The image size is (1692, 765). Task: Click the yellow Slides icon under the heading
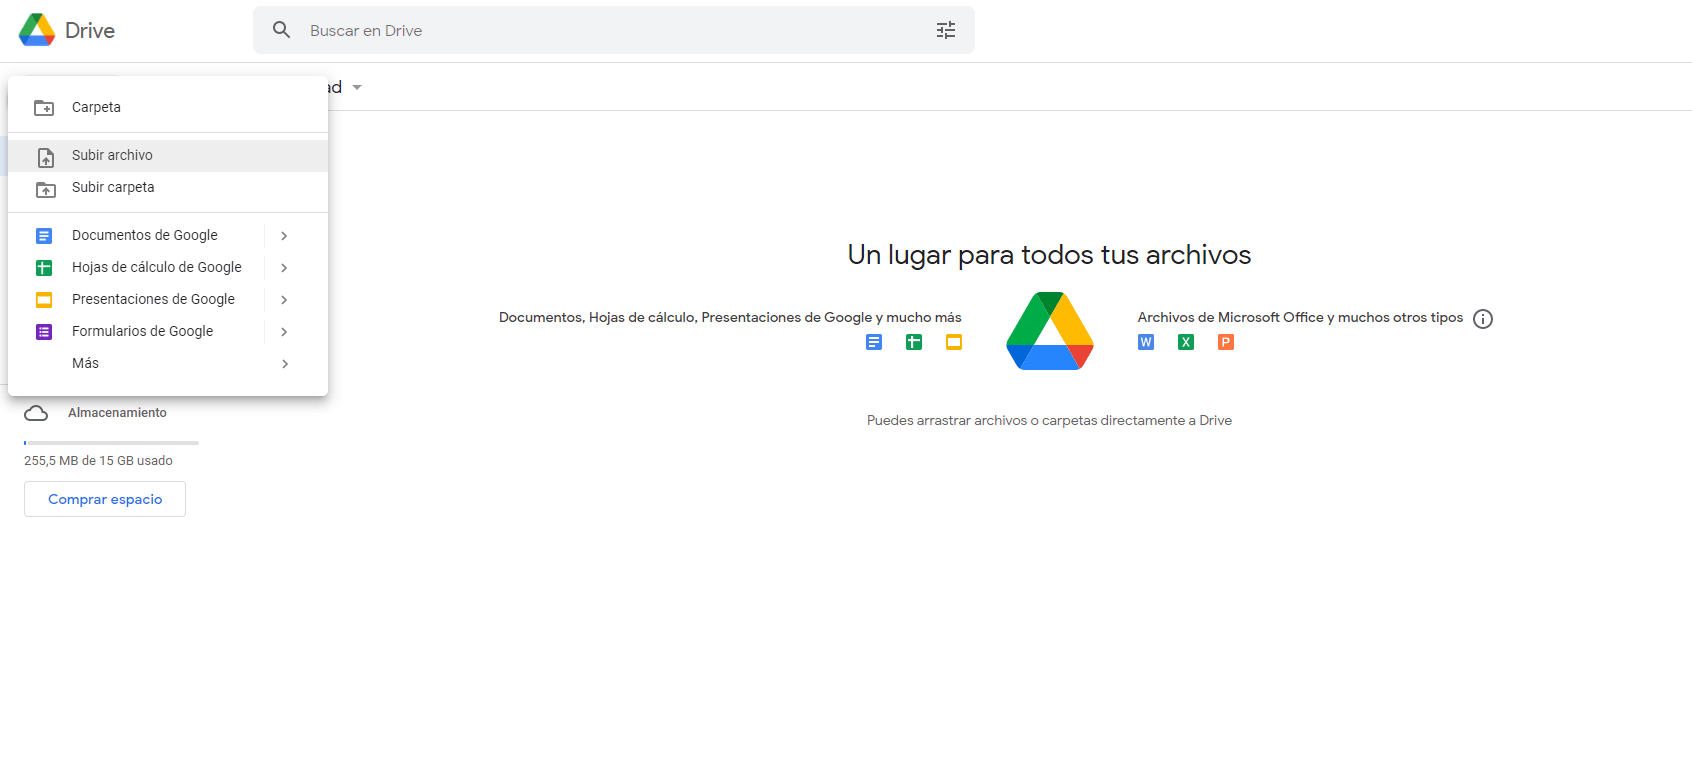coord(954,342)
